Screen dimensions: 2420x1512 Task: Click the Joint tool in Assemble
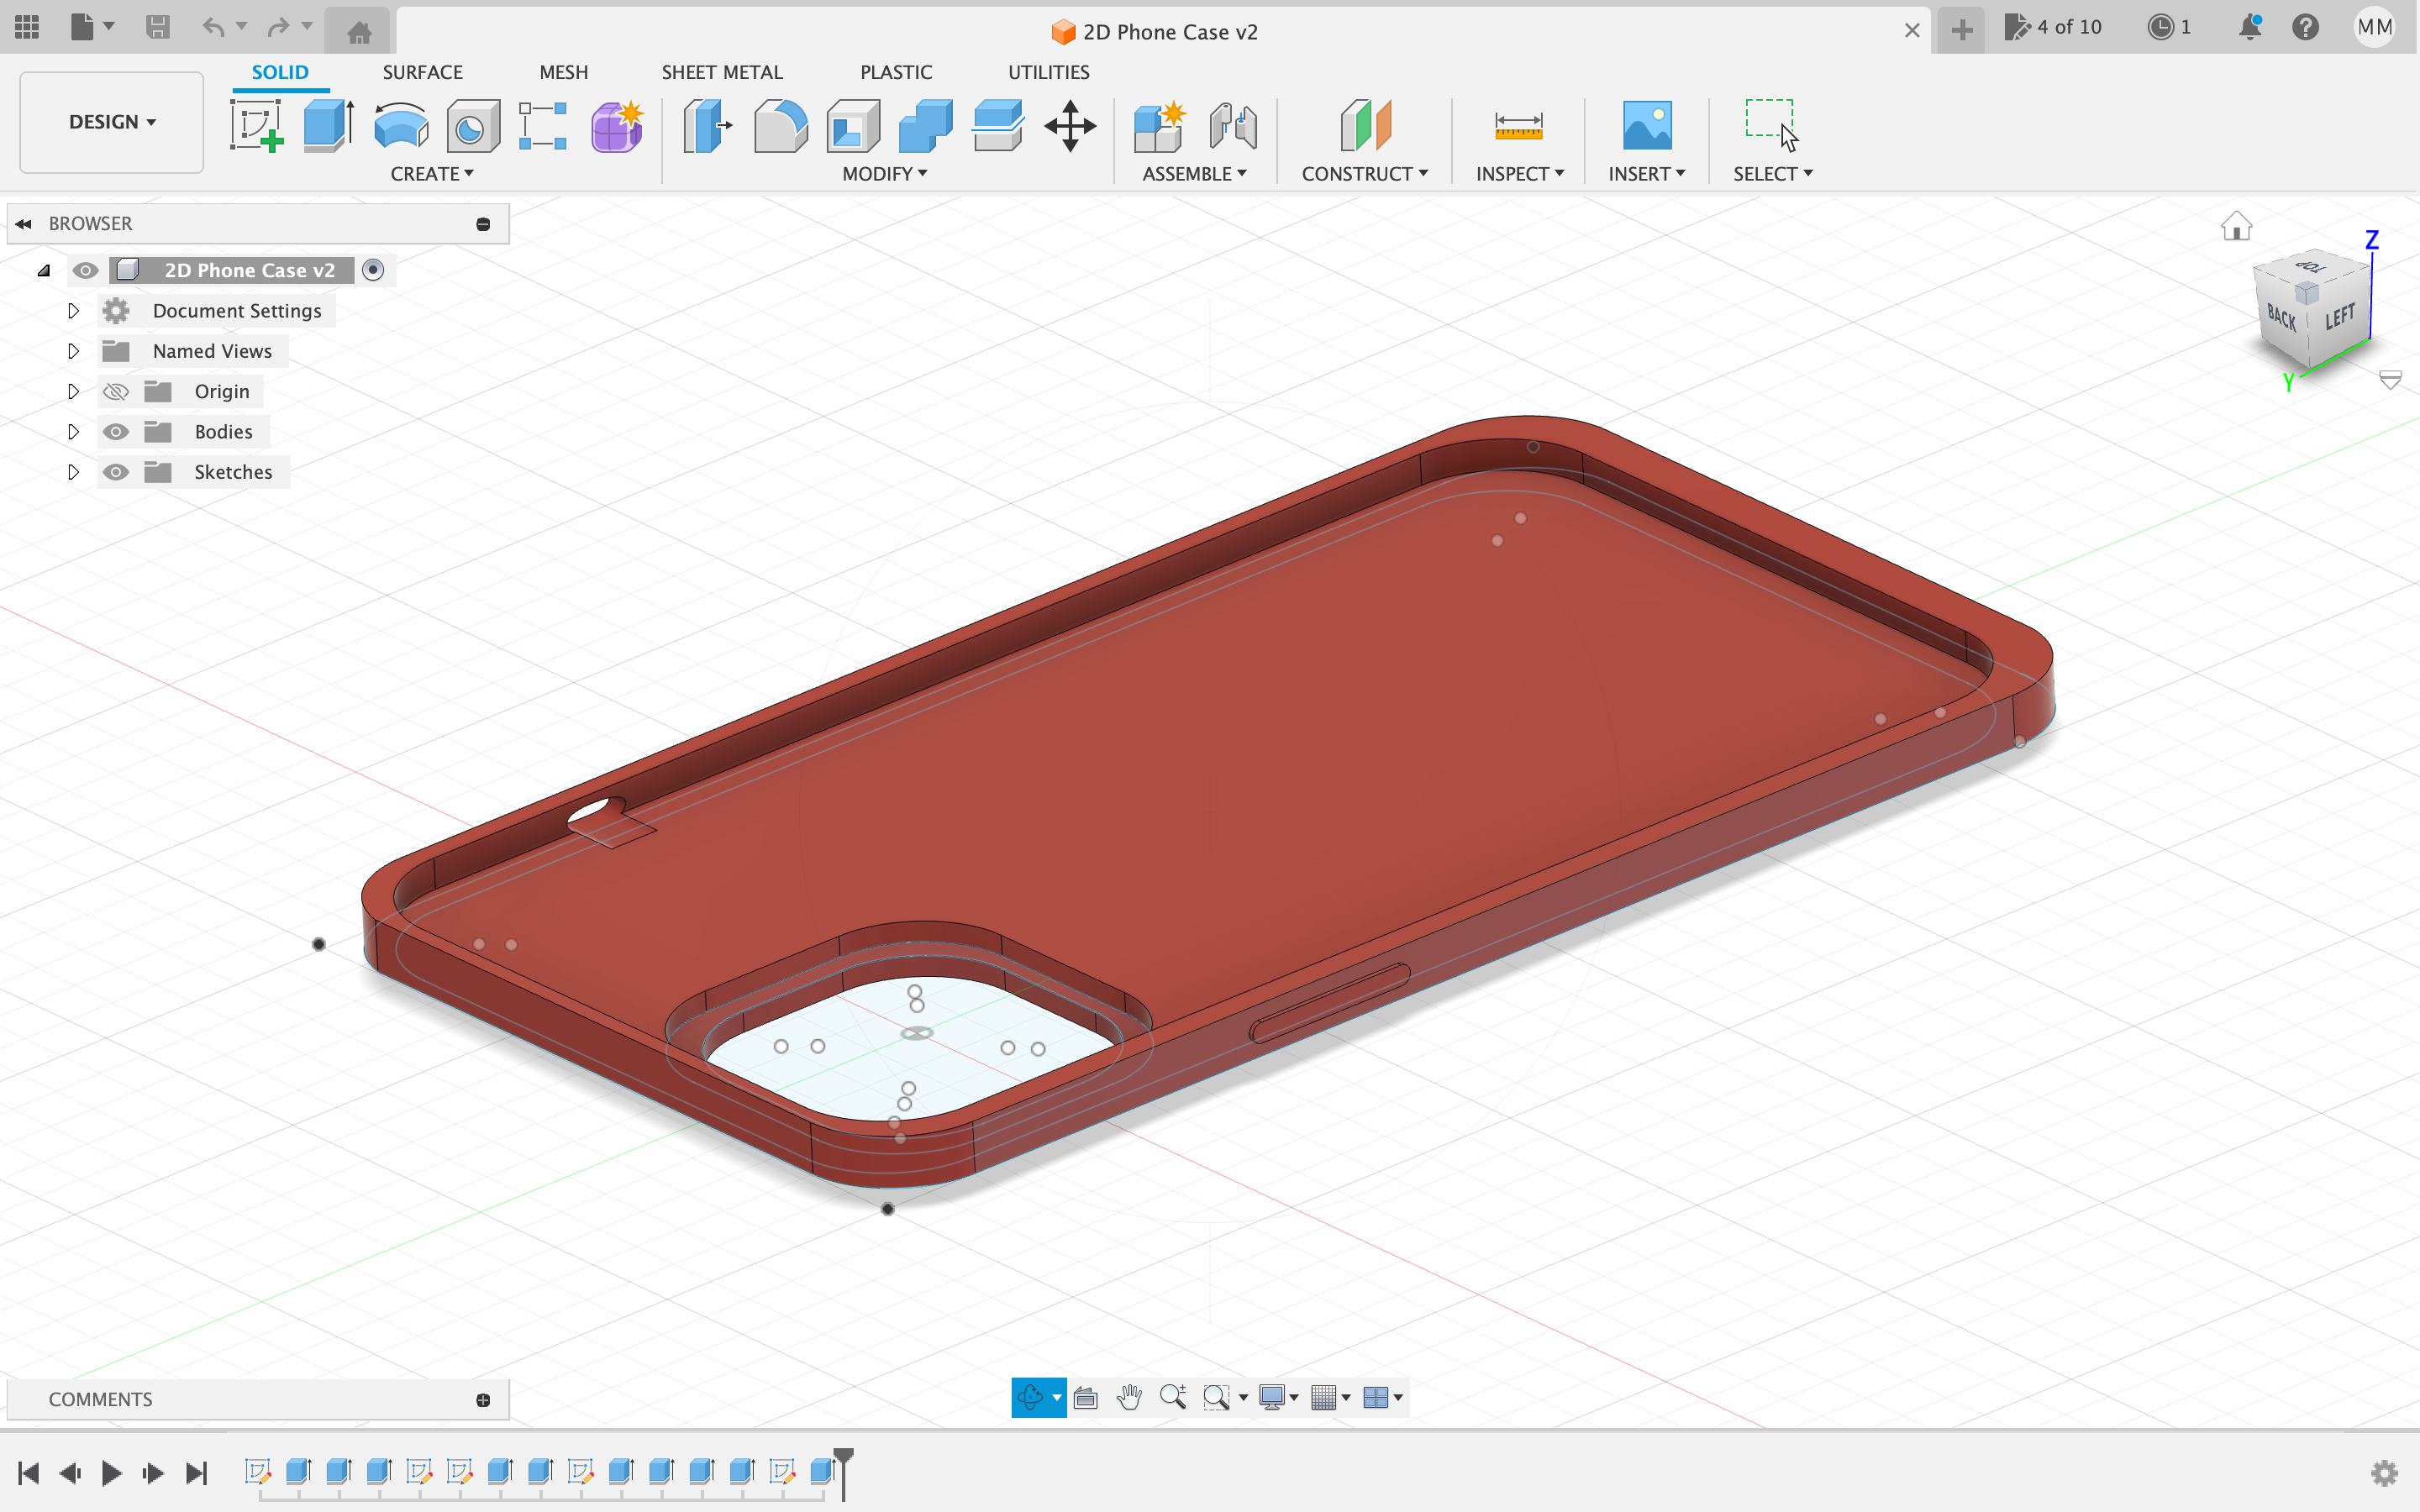[x=1233, y=126]
